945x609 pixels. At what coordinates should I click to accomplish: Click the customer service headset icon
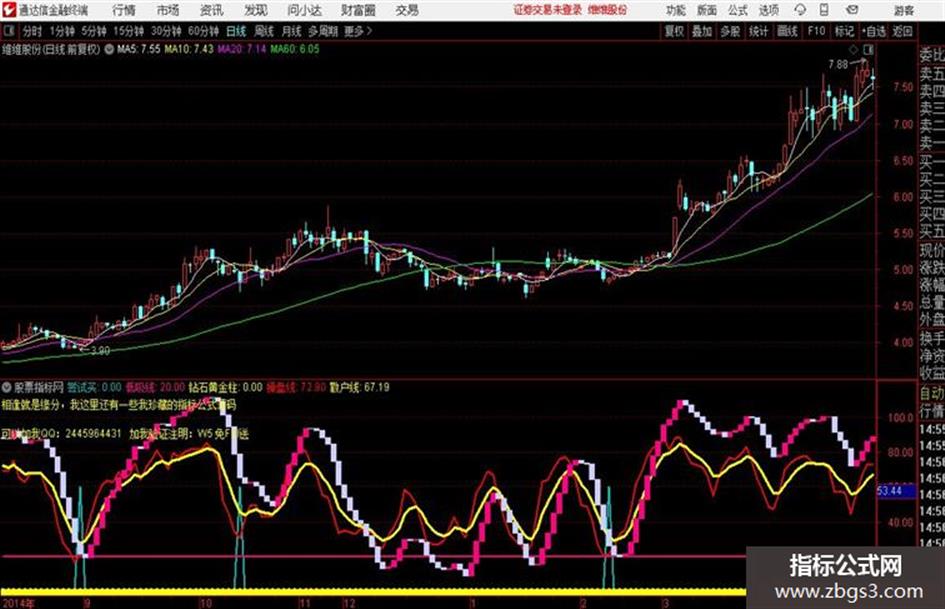coord(800,10)
